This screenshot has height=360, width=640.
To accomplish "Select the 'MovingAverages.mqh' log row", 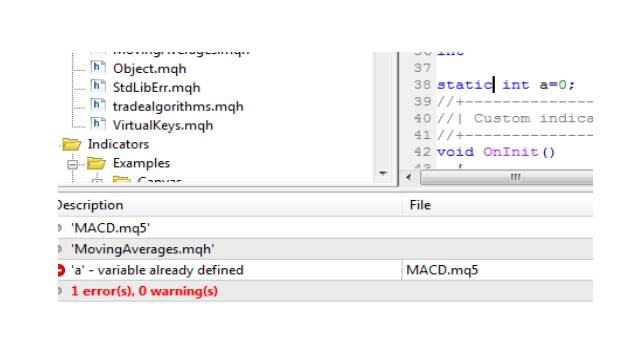I will click(x=325, y=249).
